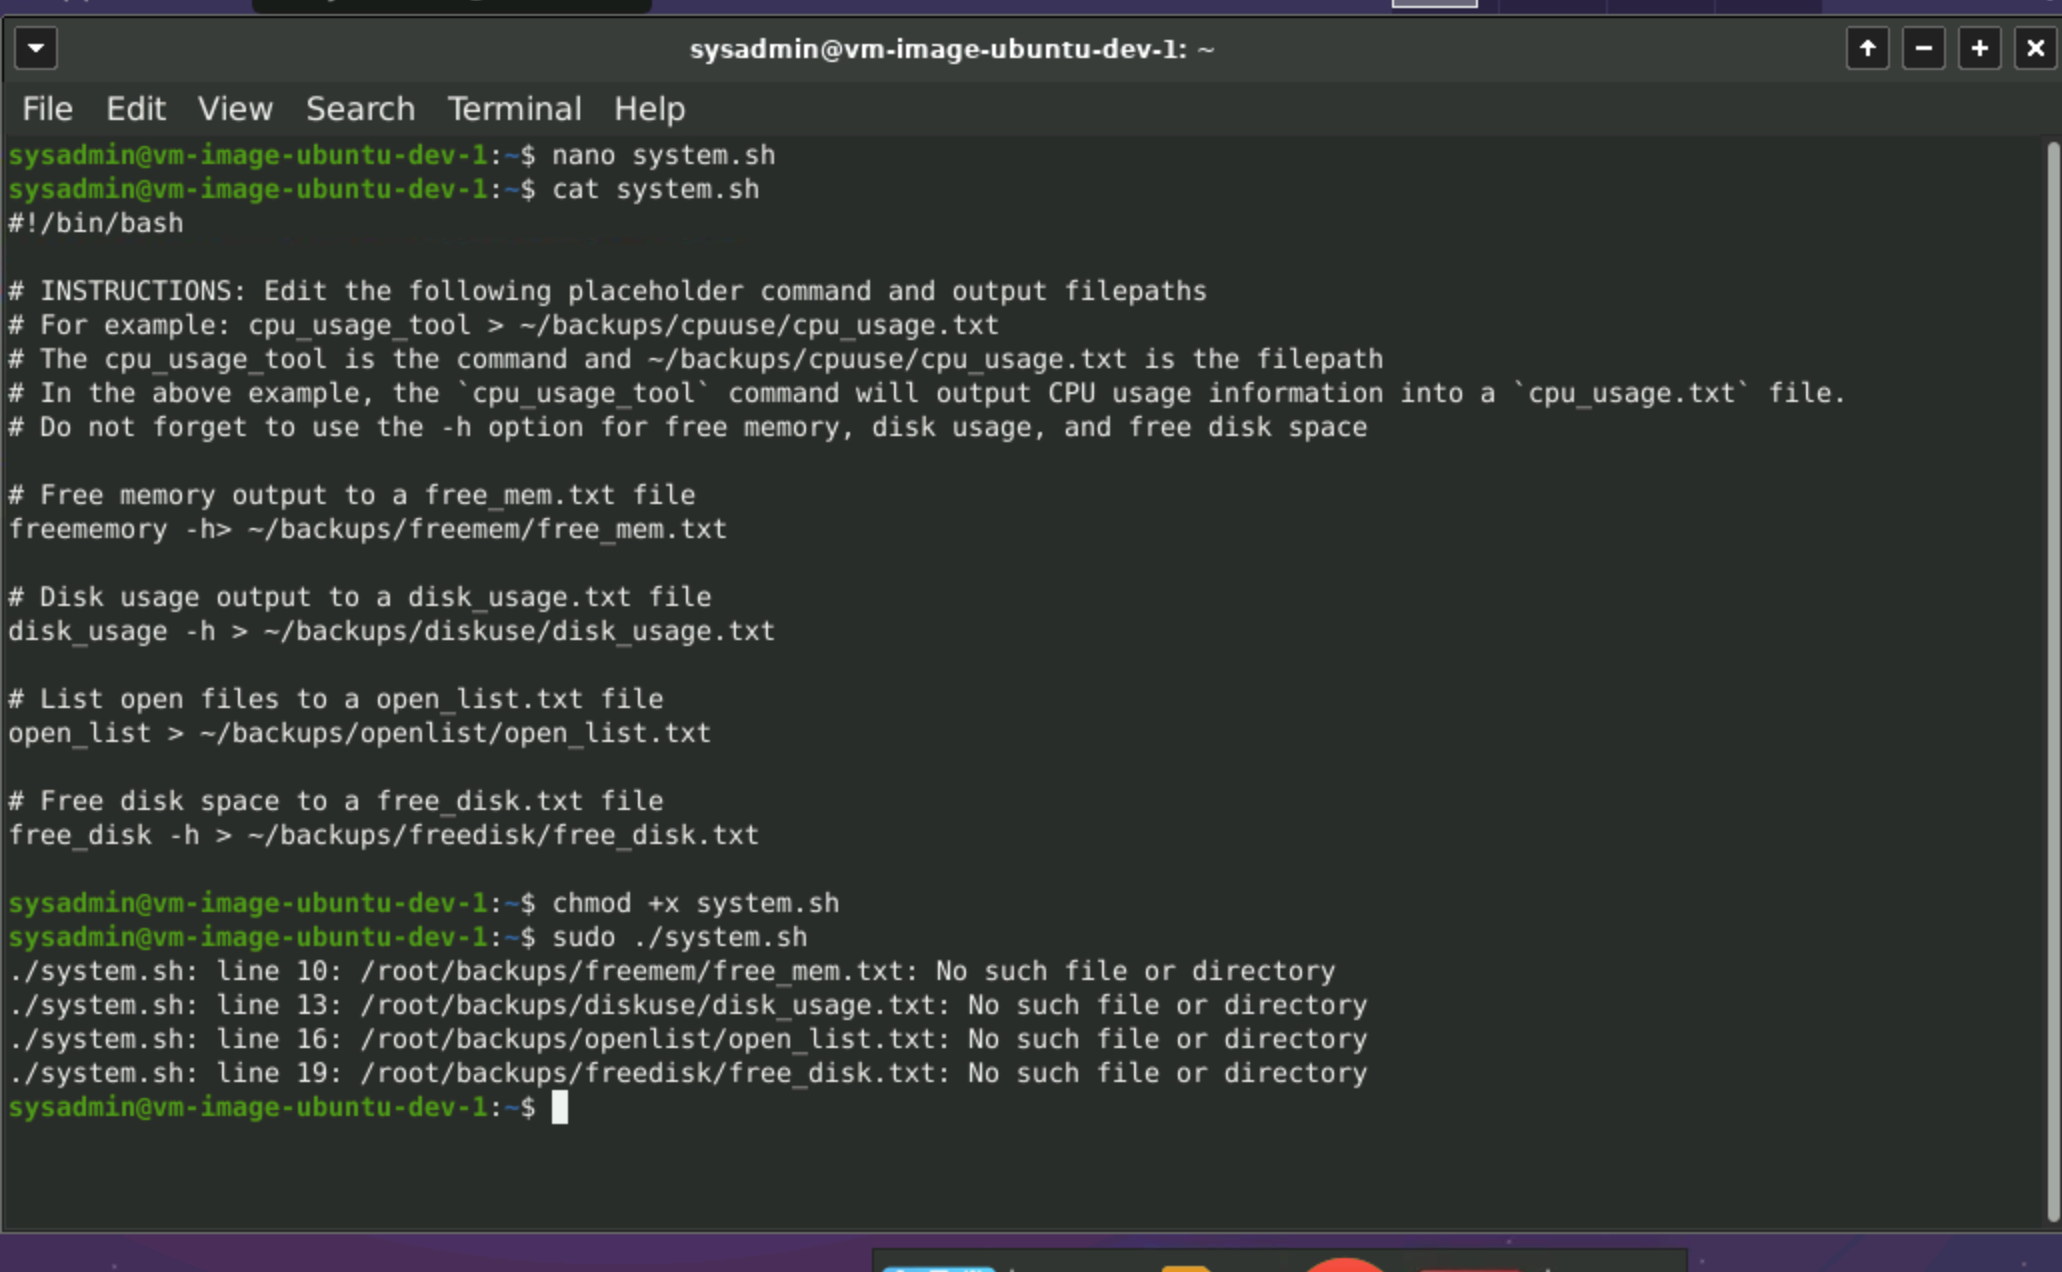Open the File menu
This screenshot has width=2062, height=1272.
pos(46,109)
